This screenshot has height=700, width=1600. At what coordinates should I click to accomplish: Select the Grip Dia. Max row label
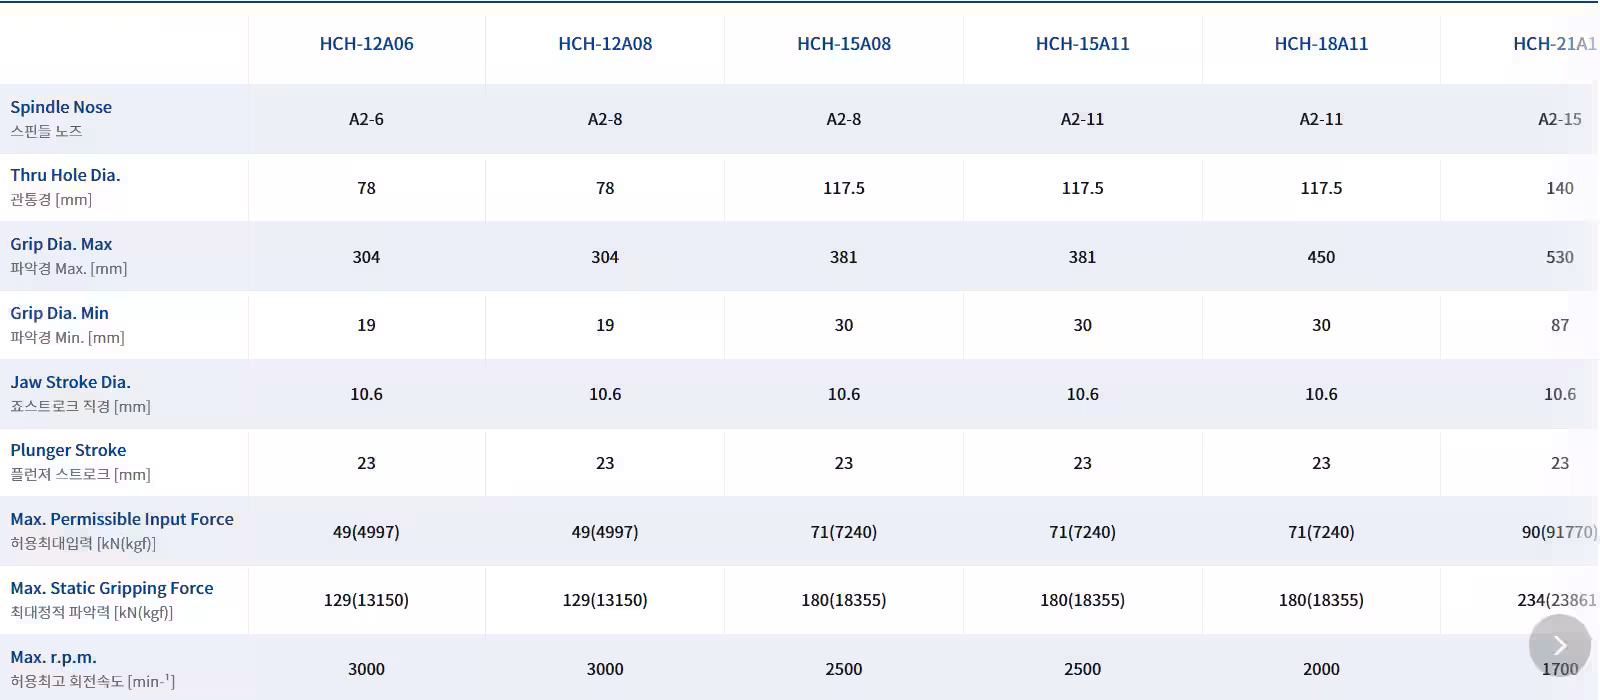click(x=61, y=244)
